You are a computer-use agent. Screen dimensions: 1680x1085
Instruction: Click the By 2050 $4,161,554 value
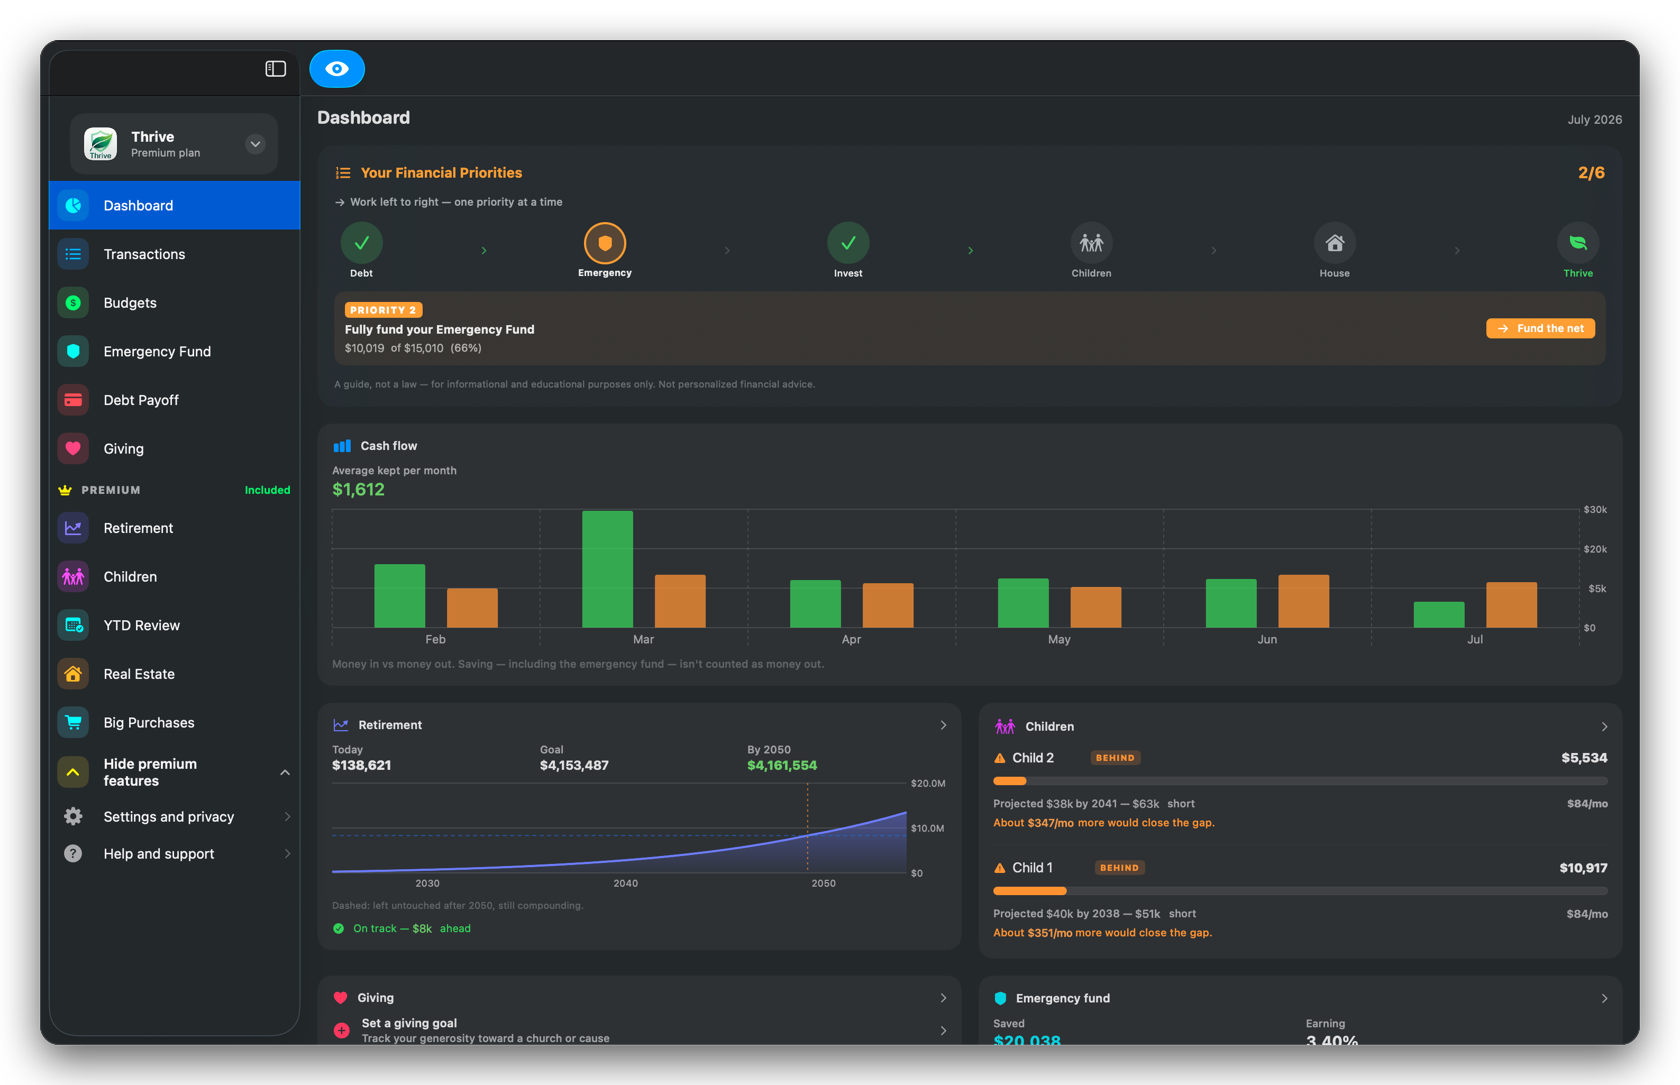tap(782, 766)
